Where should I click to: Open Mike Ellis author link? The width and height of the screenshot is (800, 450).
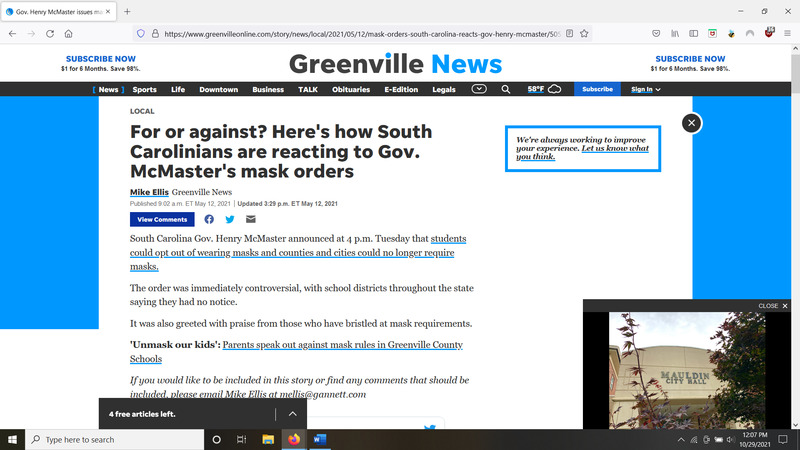click(x=148, y=192)
